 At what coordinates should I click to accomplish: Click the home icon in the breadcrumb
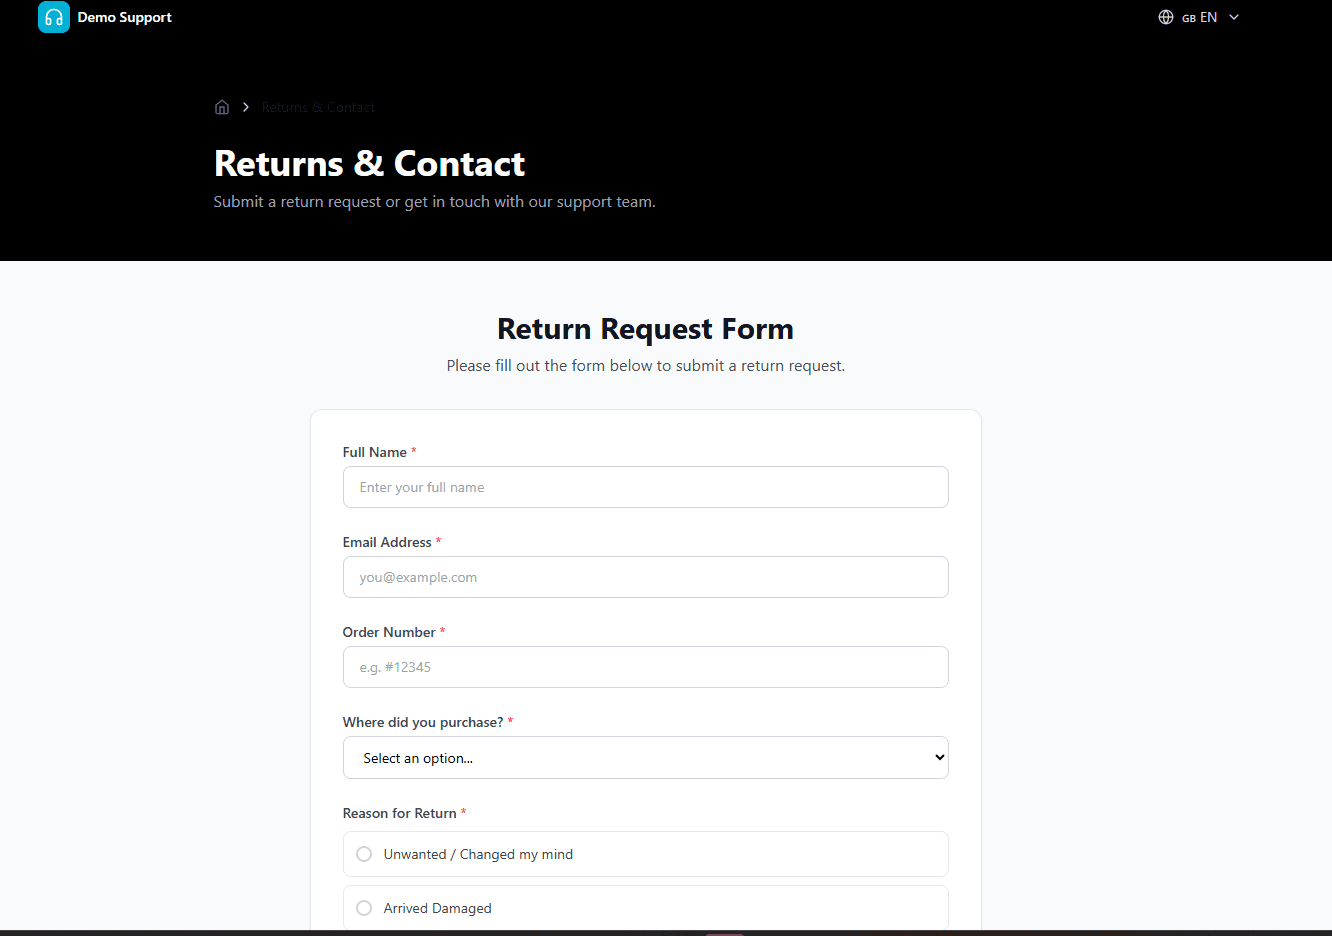[x=222, y=107]
